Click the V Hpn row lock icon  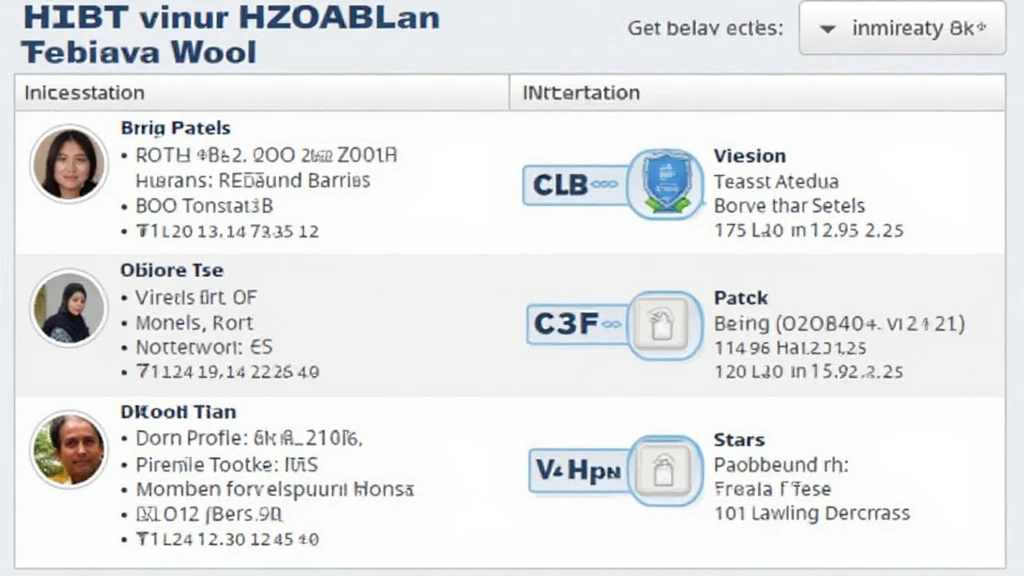[x=664, y=470]
